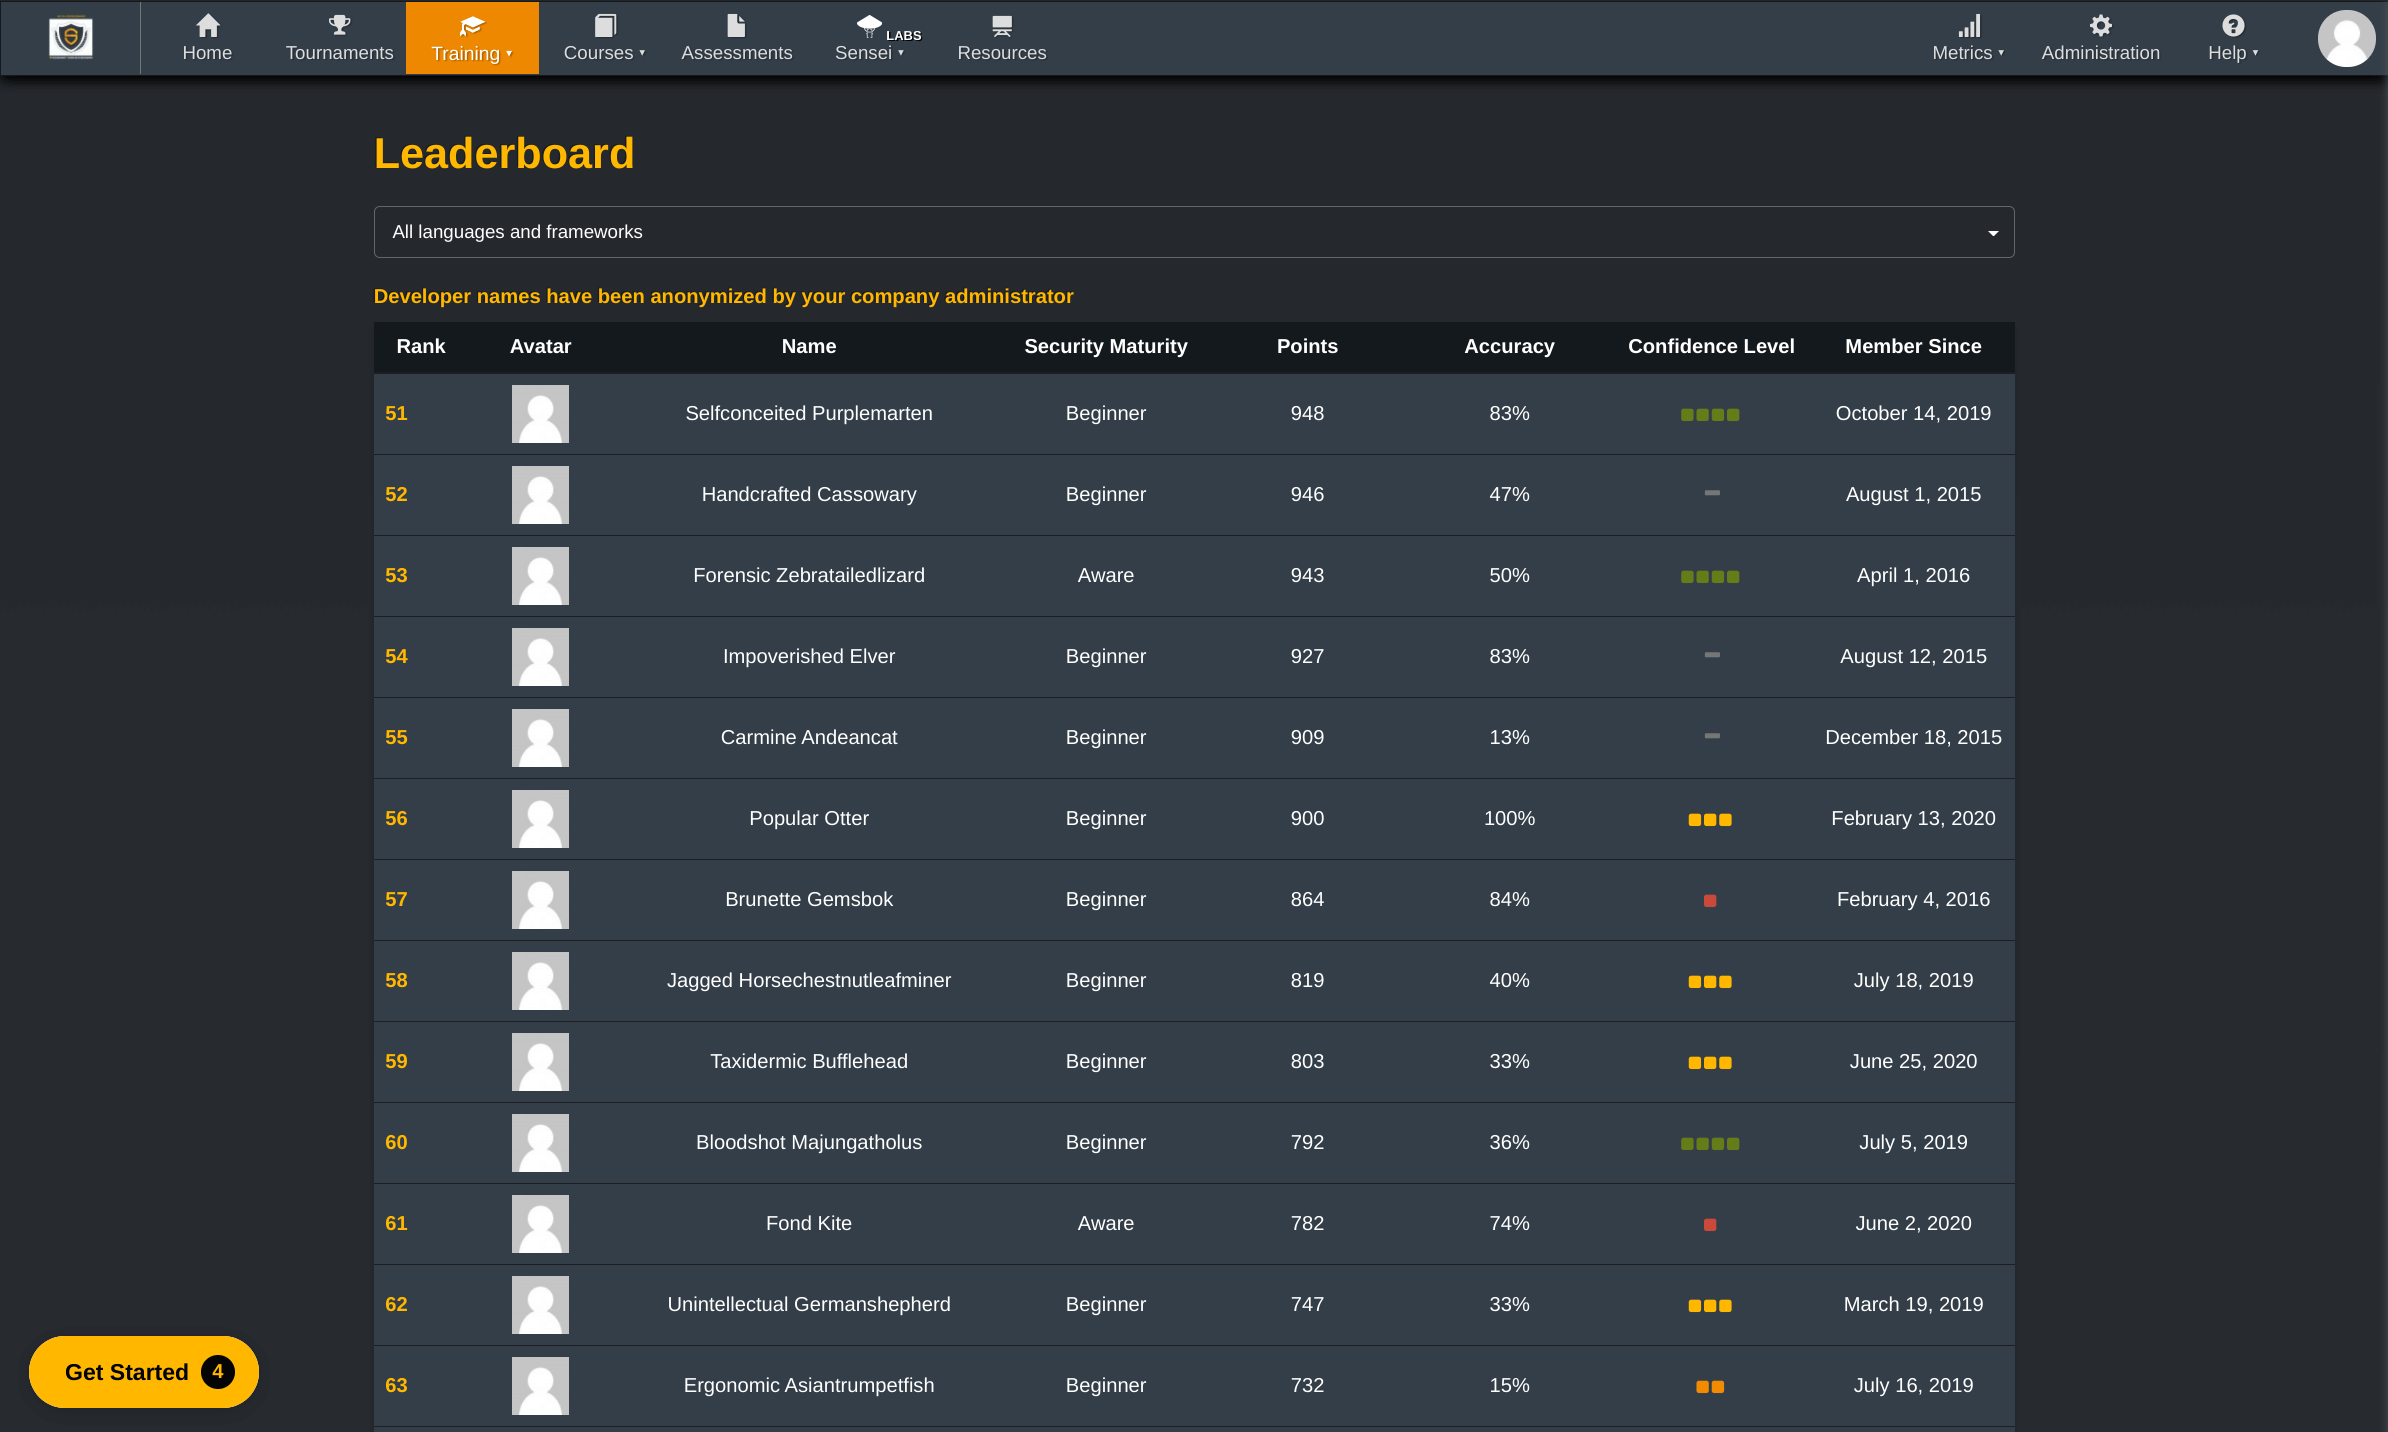
Task: Select Popular Otter developer name
Action: pos(808,818)
